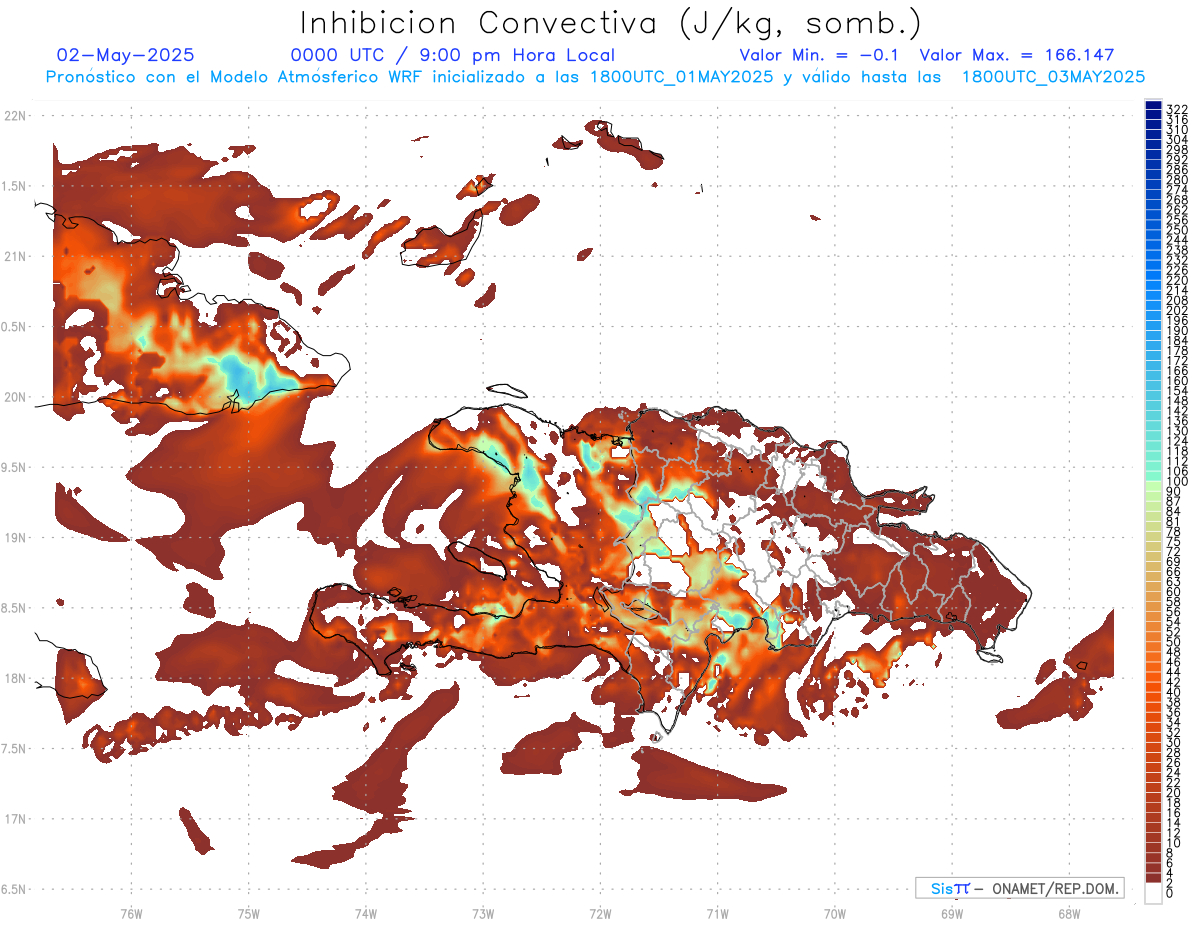Click the '70W' longitude label
1200x927 pixels.
click(835, 913)
